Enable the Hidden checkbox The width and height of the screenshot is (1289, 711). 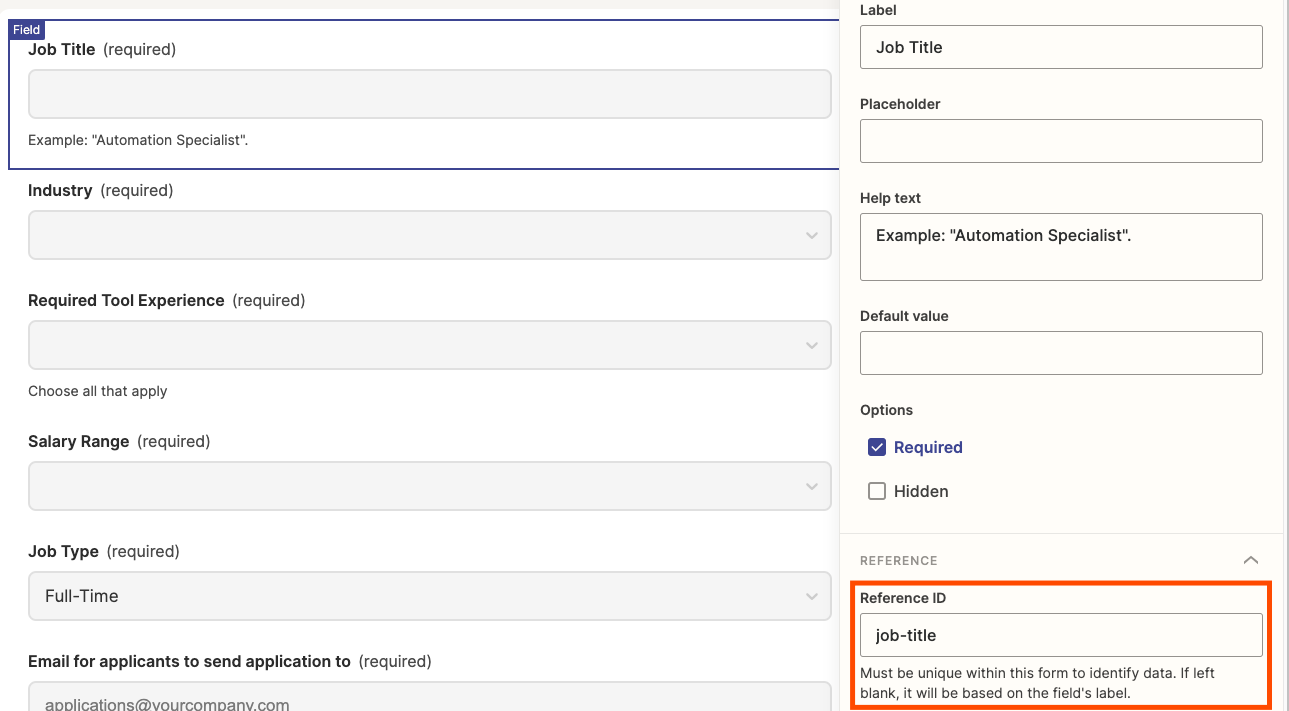[877, 491]
